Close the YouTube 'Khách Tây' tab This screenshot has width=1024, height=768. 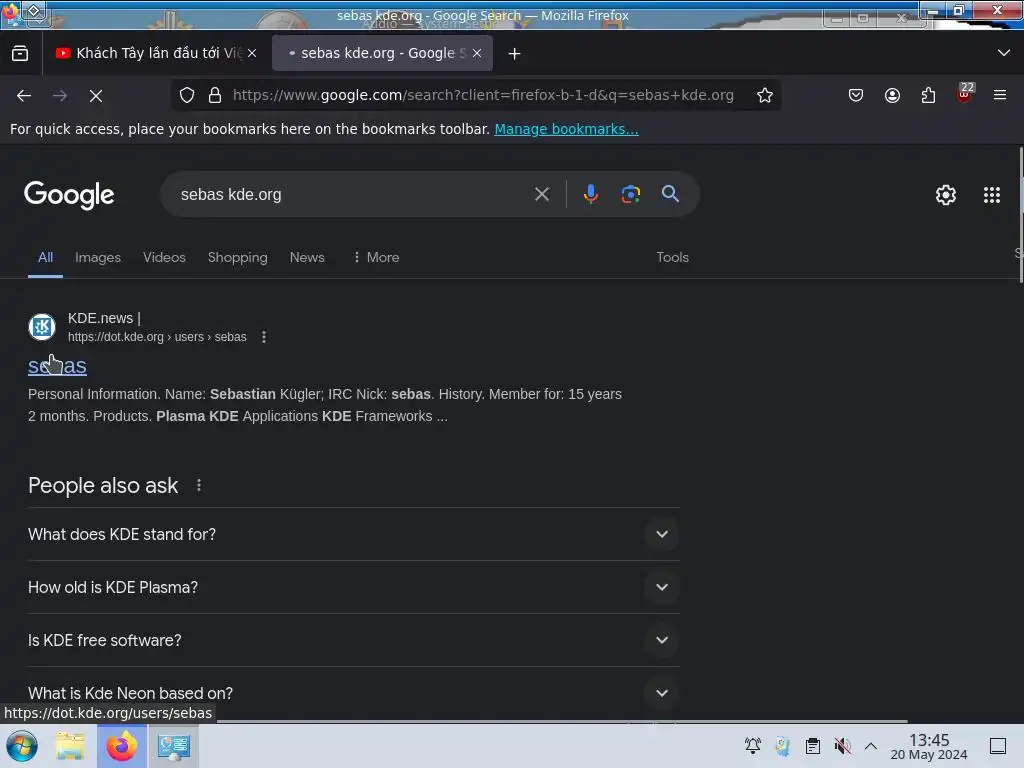[252, 53]
